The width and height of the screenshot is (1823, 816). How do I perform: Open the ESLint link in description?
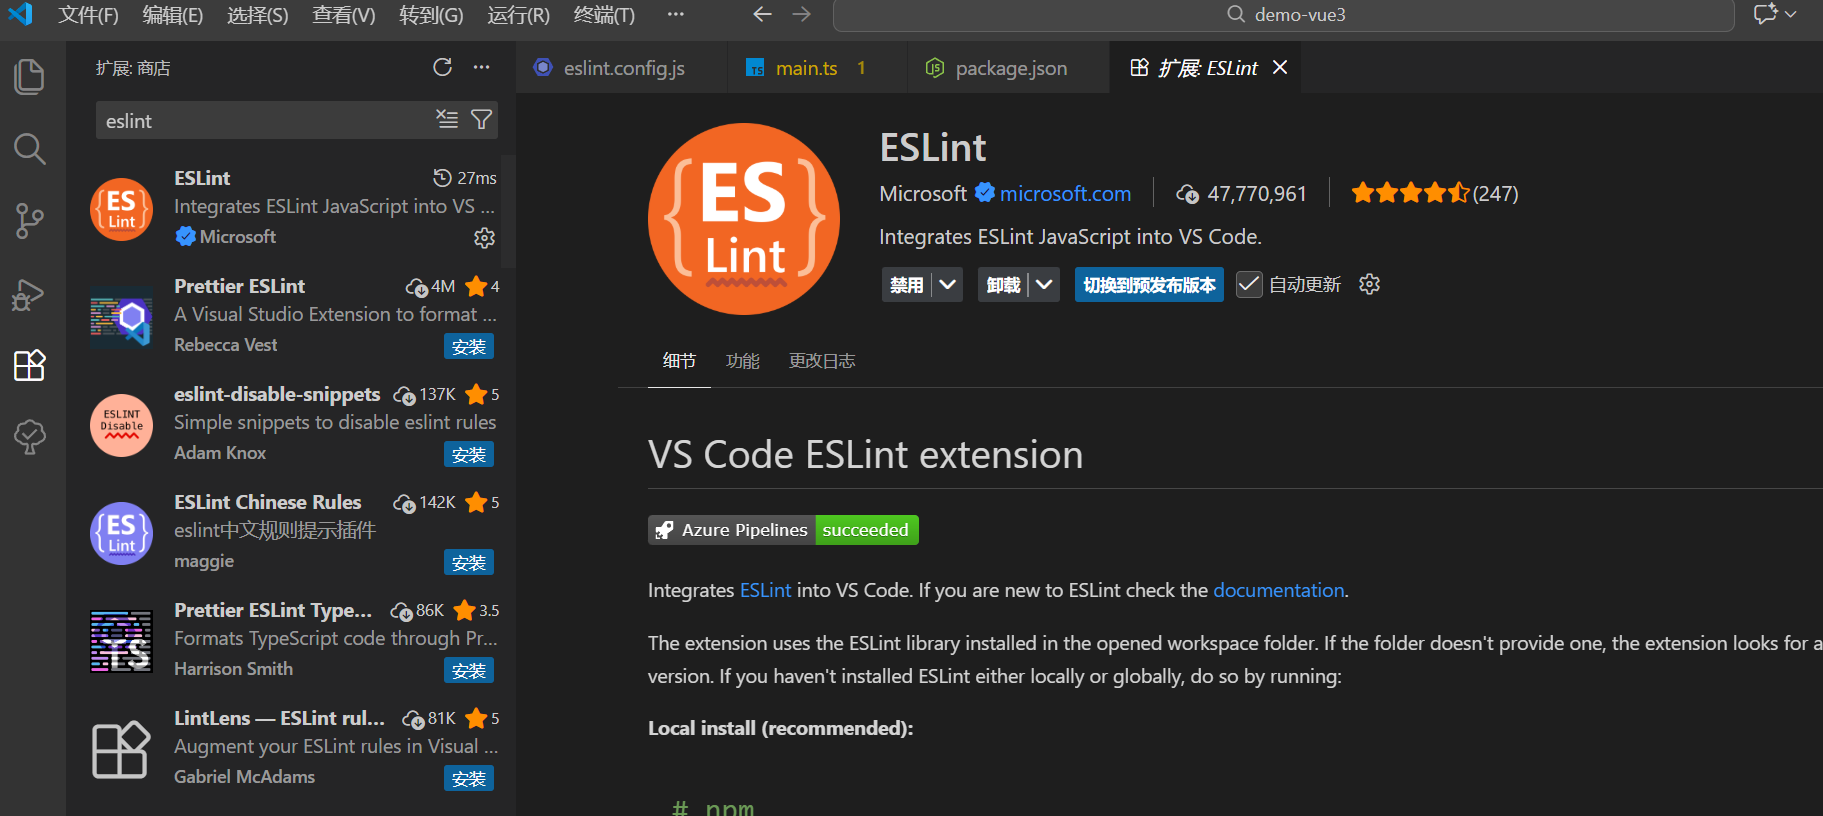(x=765, y=590)
